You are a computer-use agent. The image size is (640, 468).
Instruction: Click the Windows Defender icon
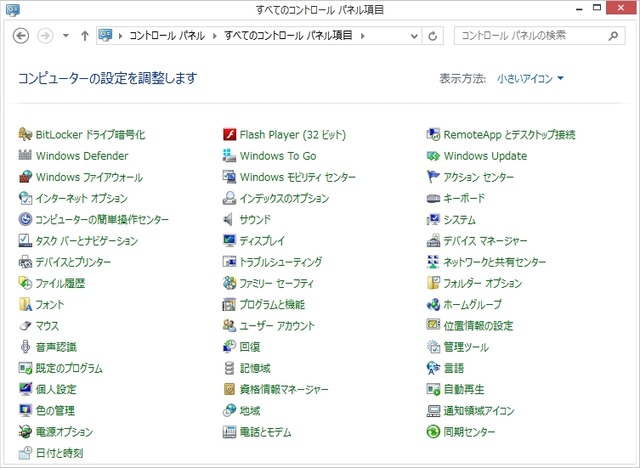click(x=25, y=155)
